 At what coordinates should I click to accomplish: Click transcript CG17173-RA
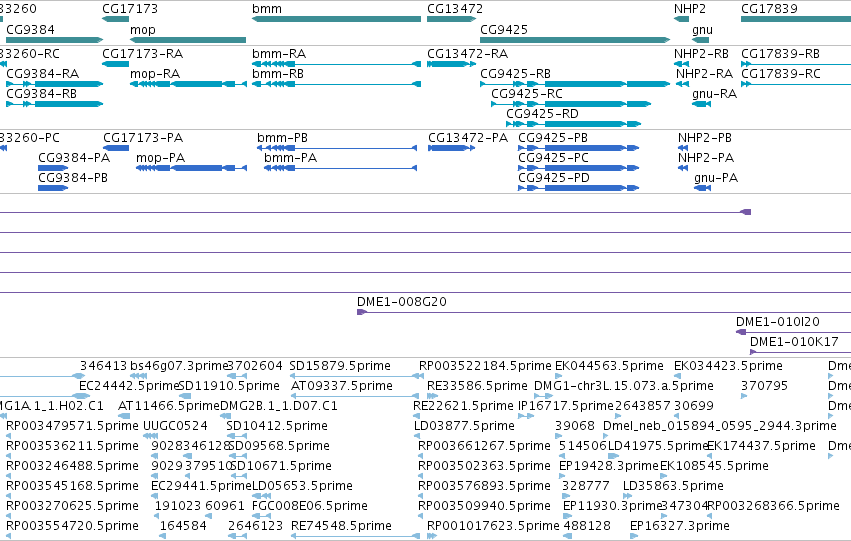coord(116,64)
